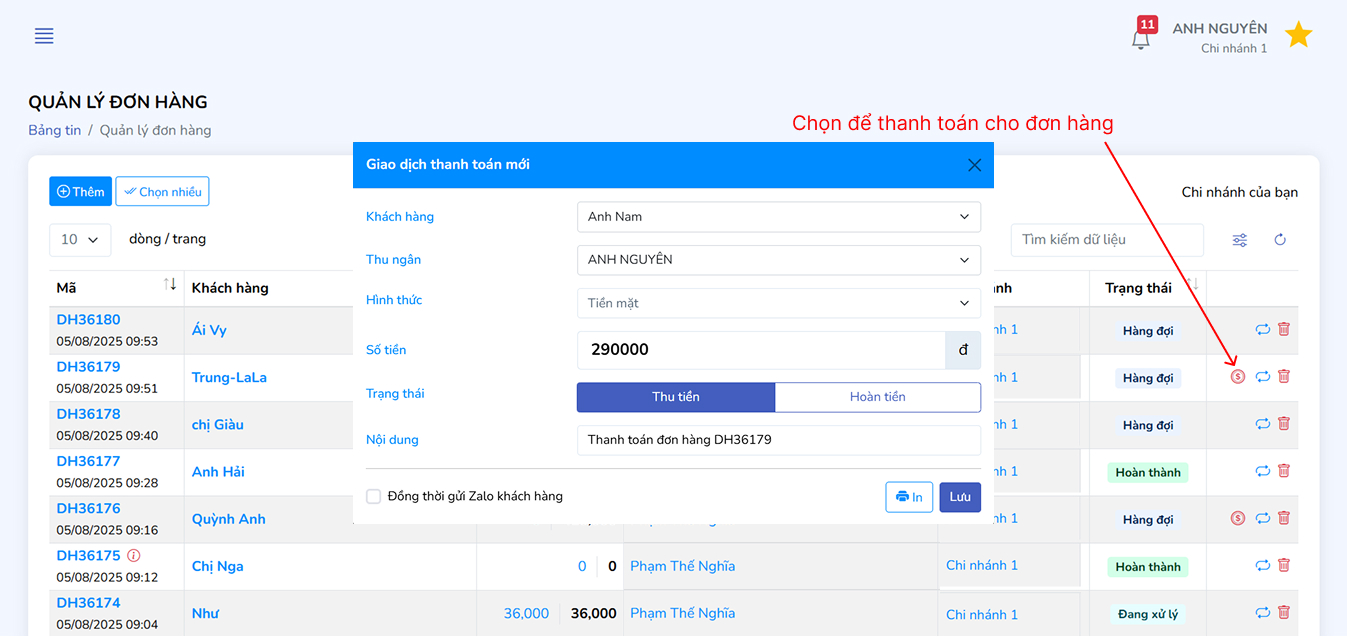Open the 'Khách hàng' dropdown showing Anh Nam

778,216
